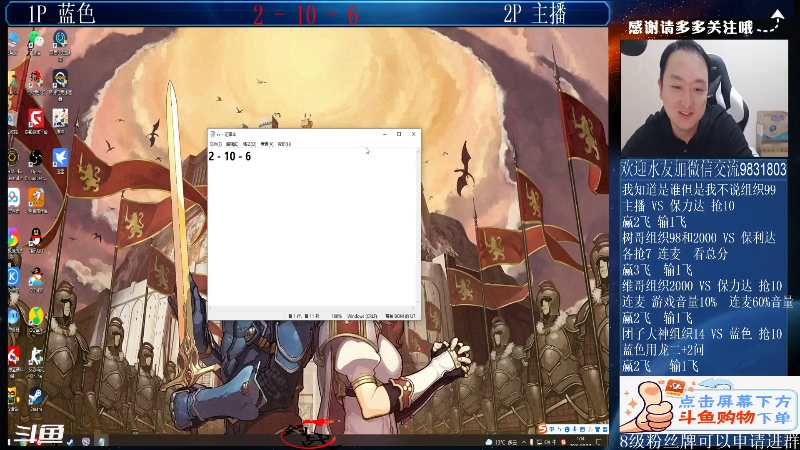Click the taskbar clock
This screenshot has width=800, height=450.
[581, 441]
